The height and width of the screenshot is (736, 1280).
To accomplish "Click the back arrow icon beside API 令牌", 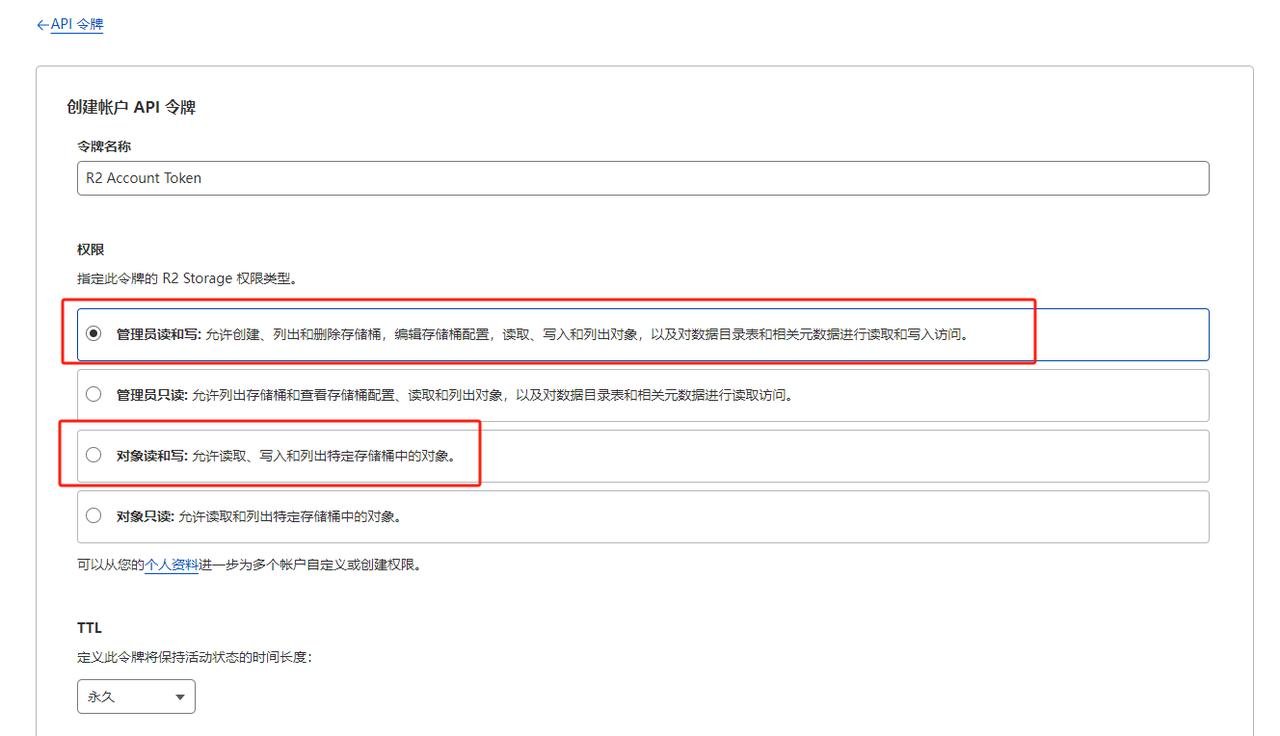I will tap(40, 24).
